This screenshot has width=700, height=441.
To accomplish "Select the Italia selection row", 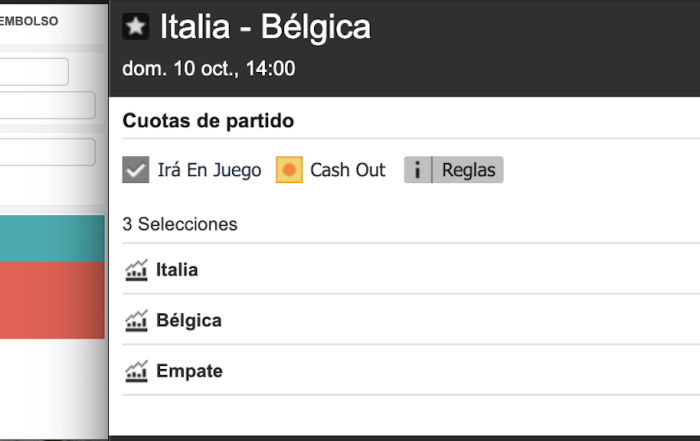I will click(x=411, y=270).
